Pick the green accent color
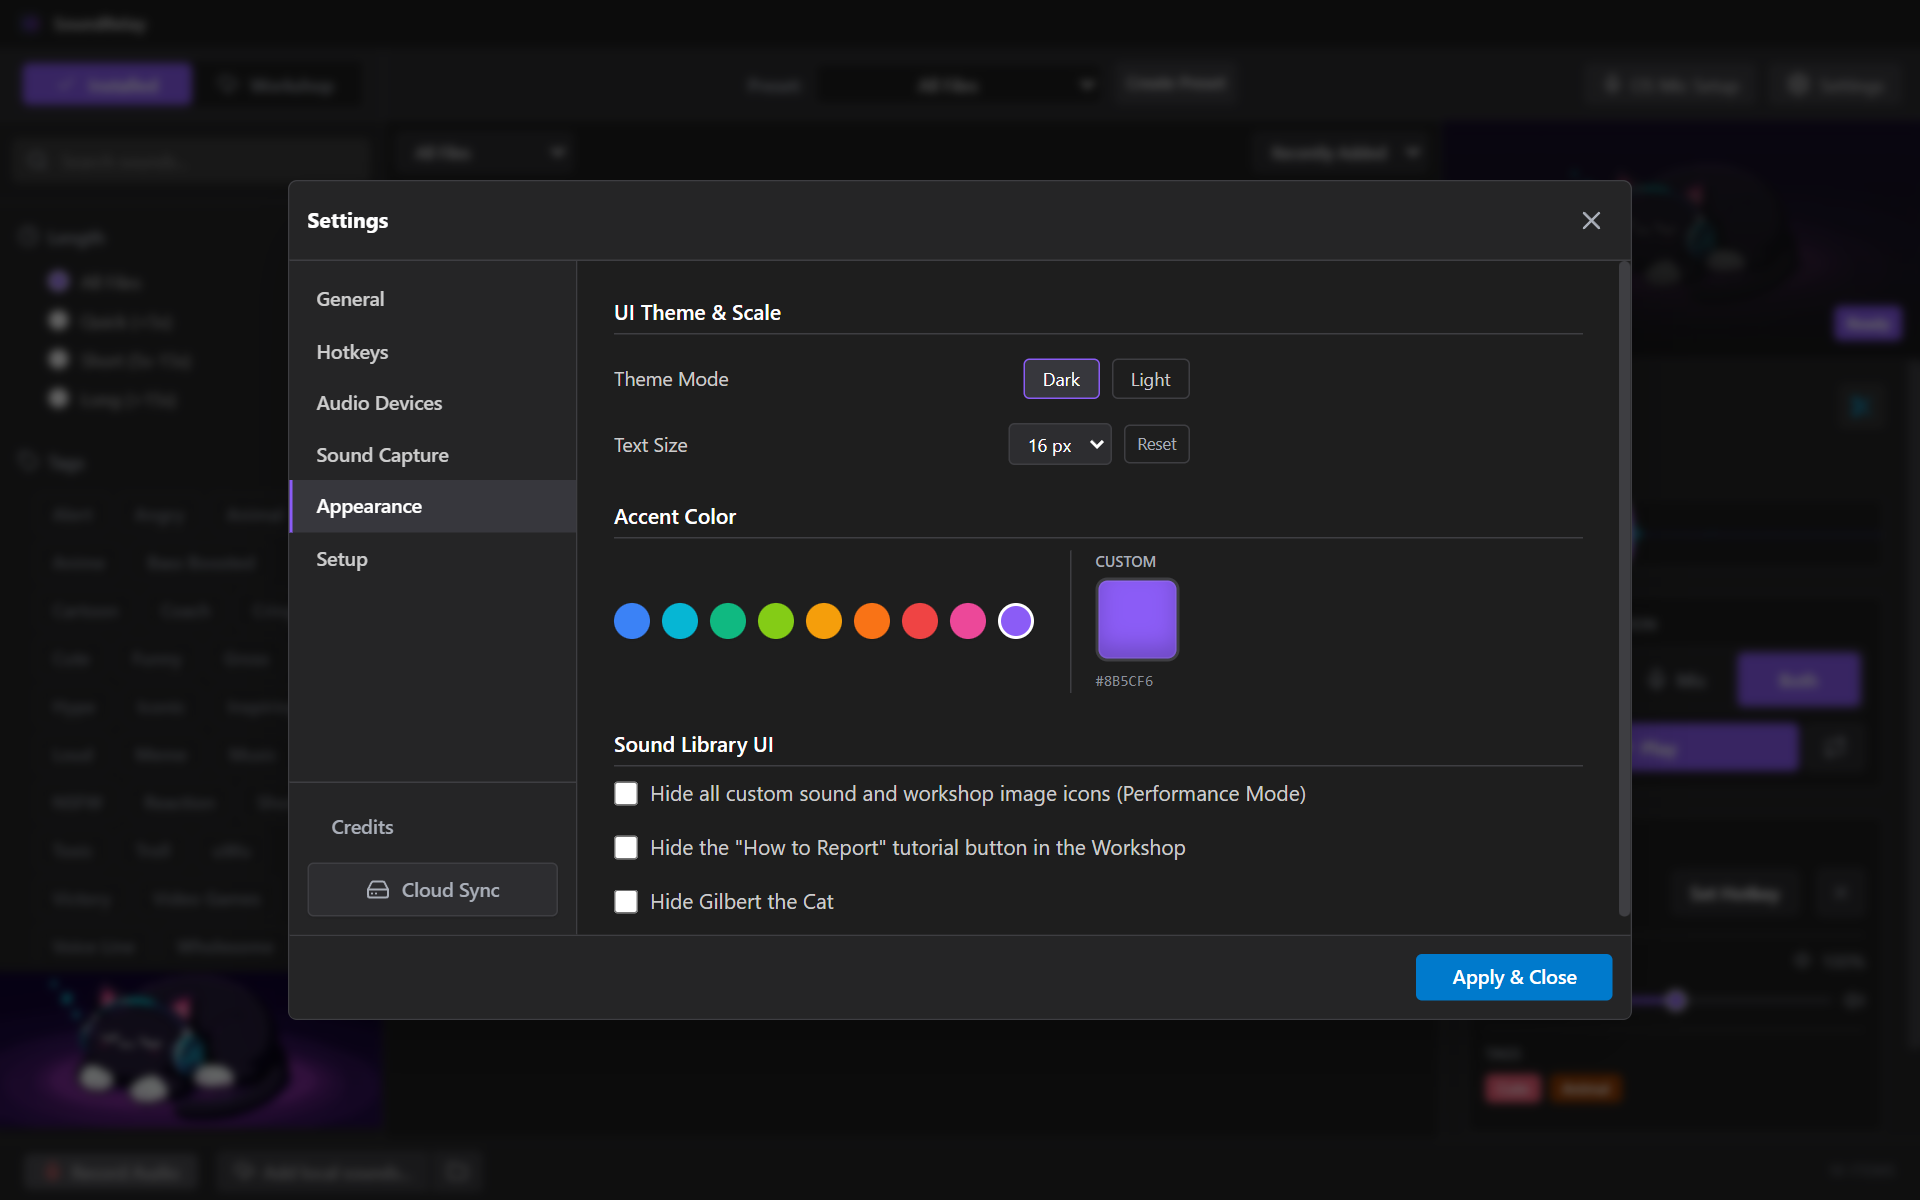Viewport: 1920px width, 1200px height. [728, 621]
